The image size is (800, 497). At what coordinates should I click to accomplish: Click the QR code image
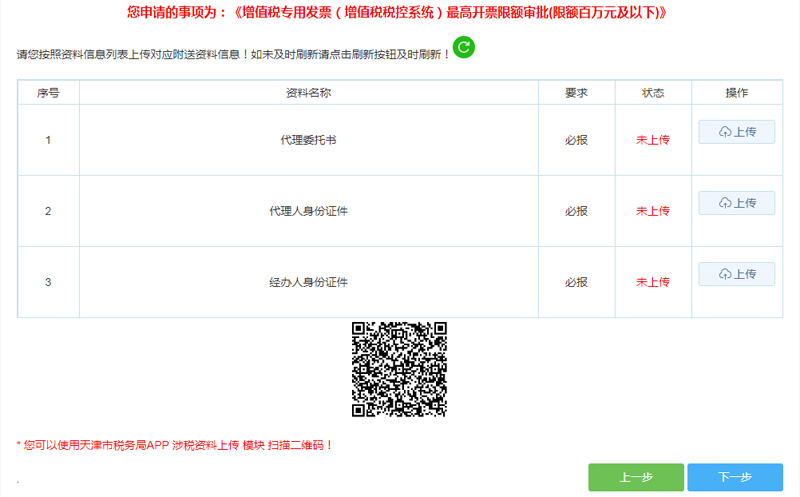point(399,369)
